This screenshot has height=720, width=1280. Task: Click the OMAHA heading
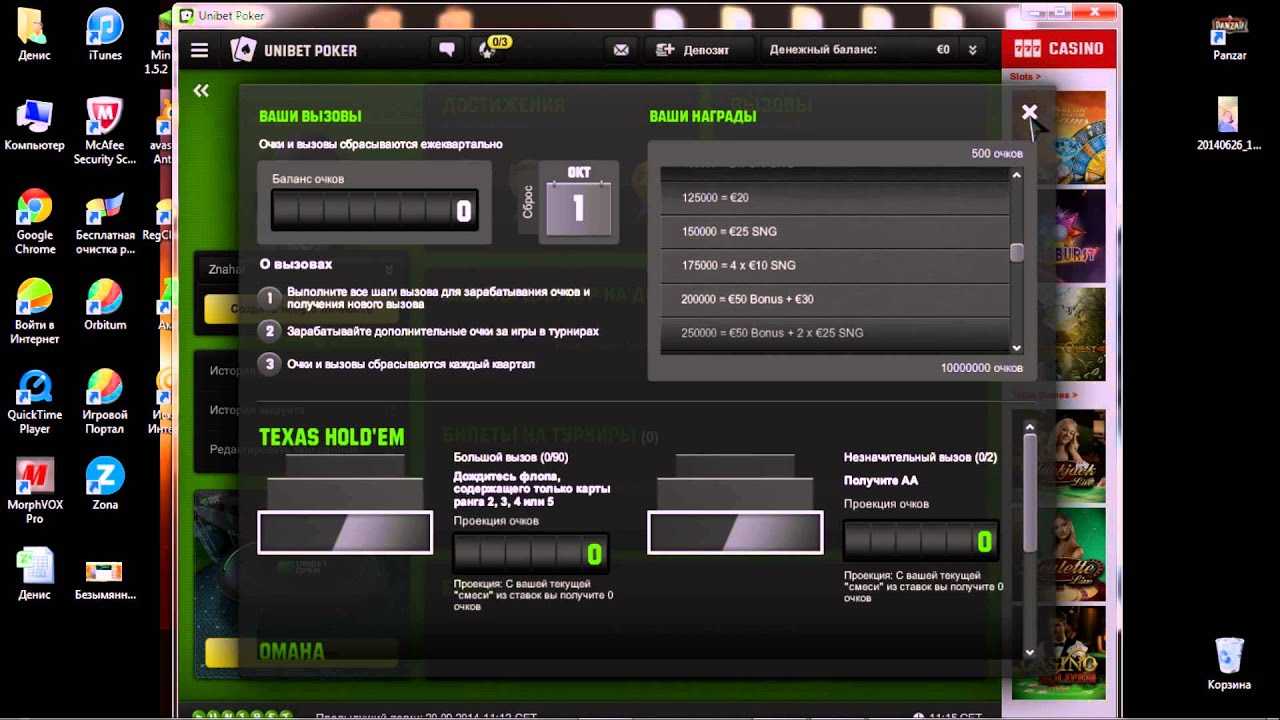pos(292,652)
